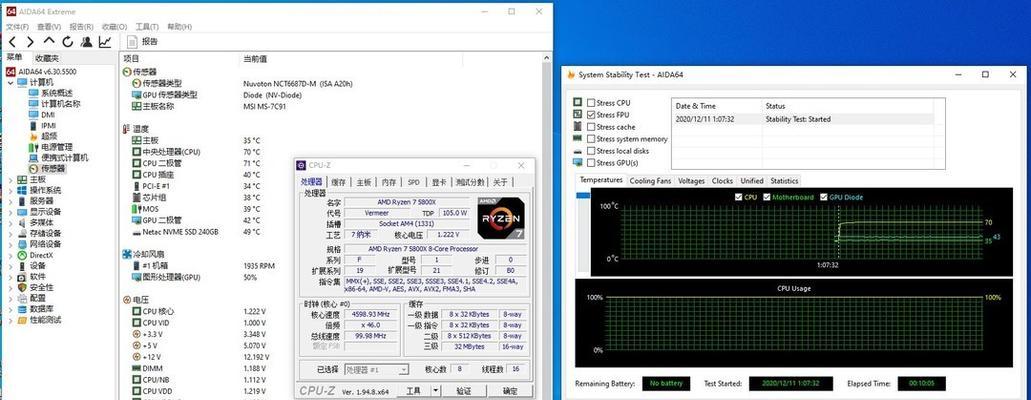This screenshot has height=400, width=1031.
Task: Open the 报告(R) menu
Action: click(x=81, y=27)
